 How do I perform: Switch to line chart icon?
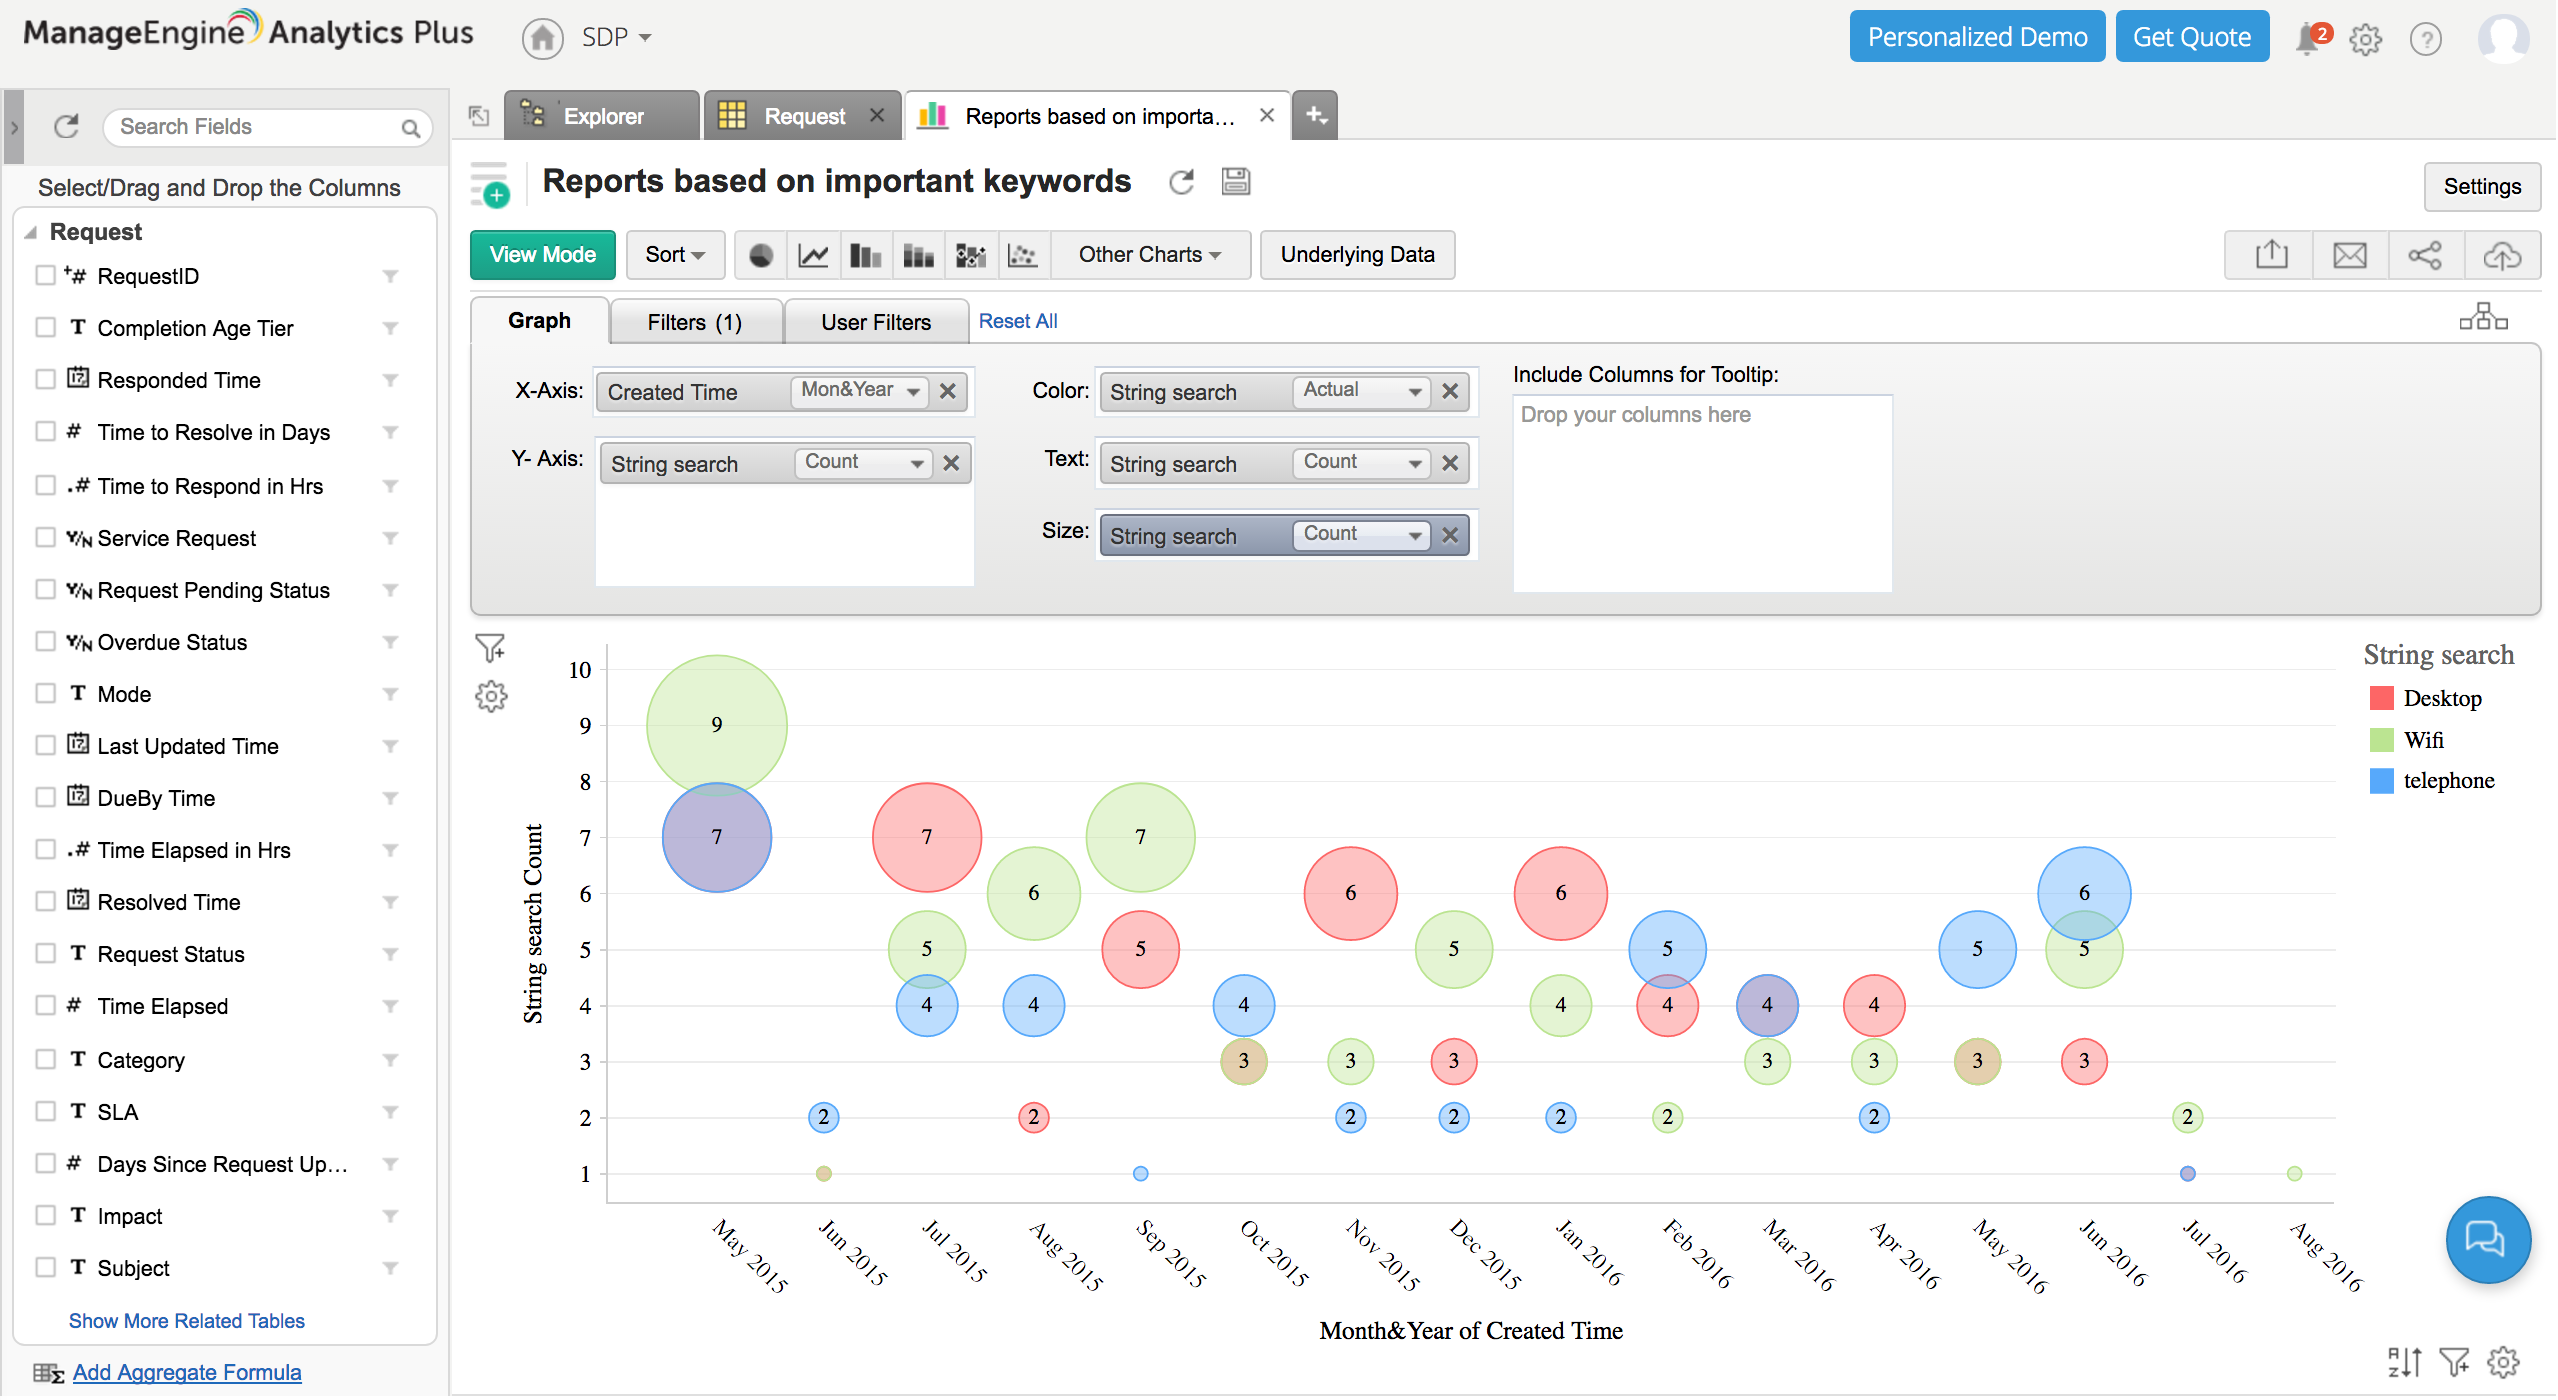pos(813,256)
